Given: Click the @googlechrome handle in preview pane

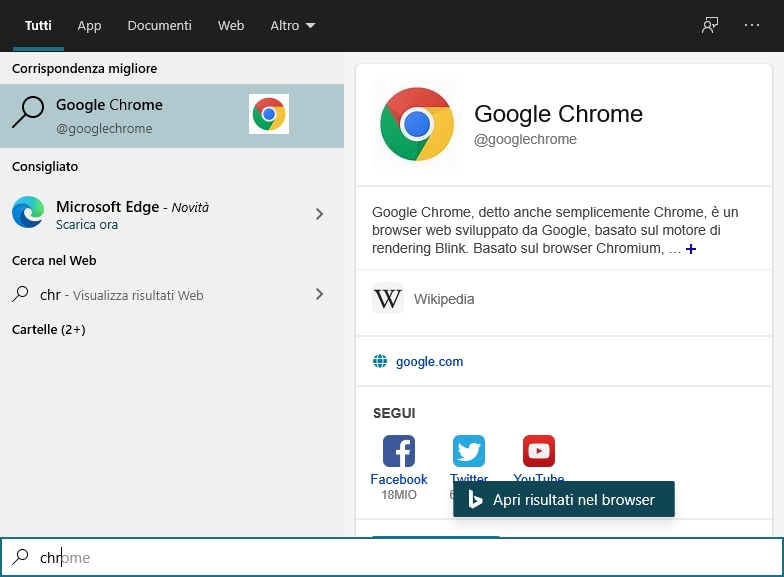Looking at the screenshot, I should click(525, 139).
